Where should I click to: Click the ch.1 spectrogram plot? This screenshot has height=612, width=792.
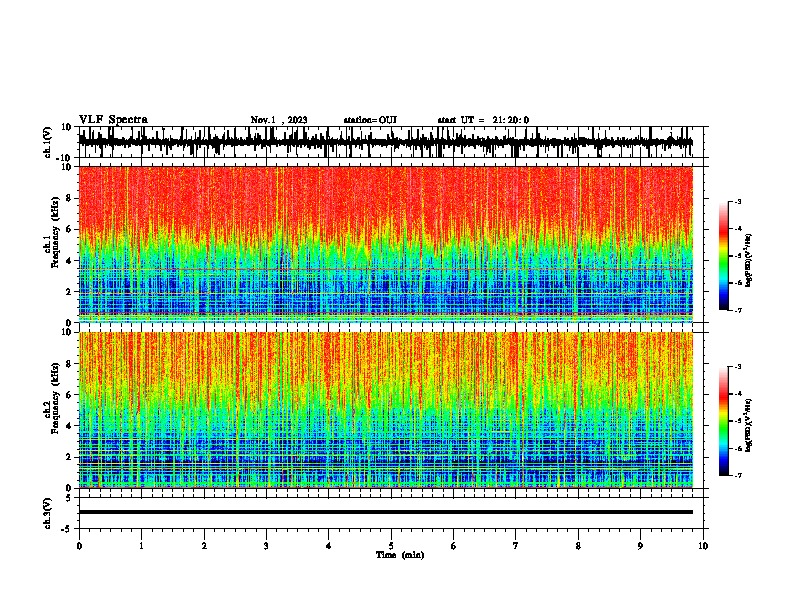[x=386, y=244]
